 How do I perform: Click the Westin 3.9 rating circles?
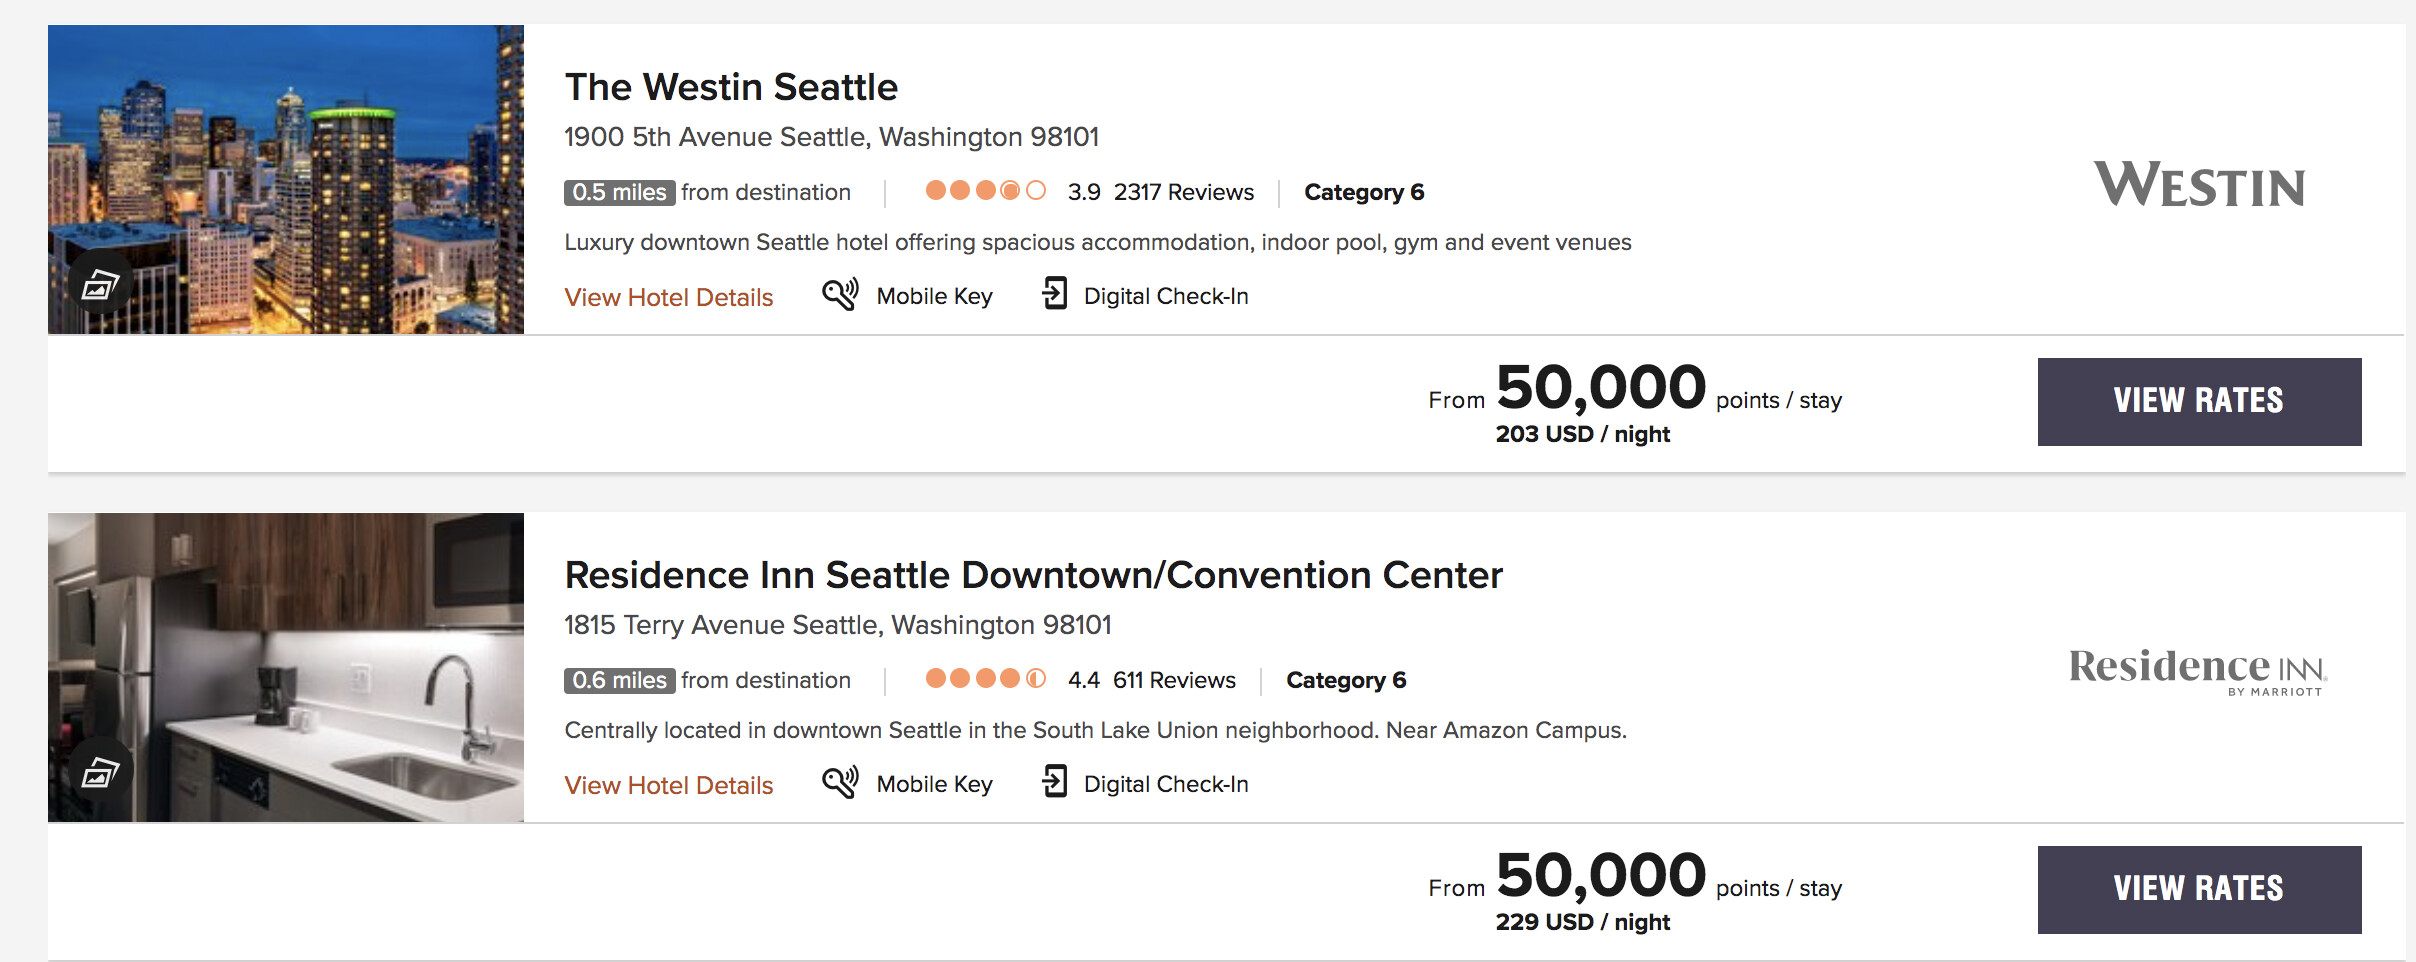(x=985, y=190)
